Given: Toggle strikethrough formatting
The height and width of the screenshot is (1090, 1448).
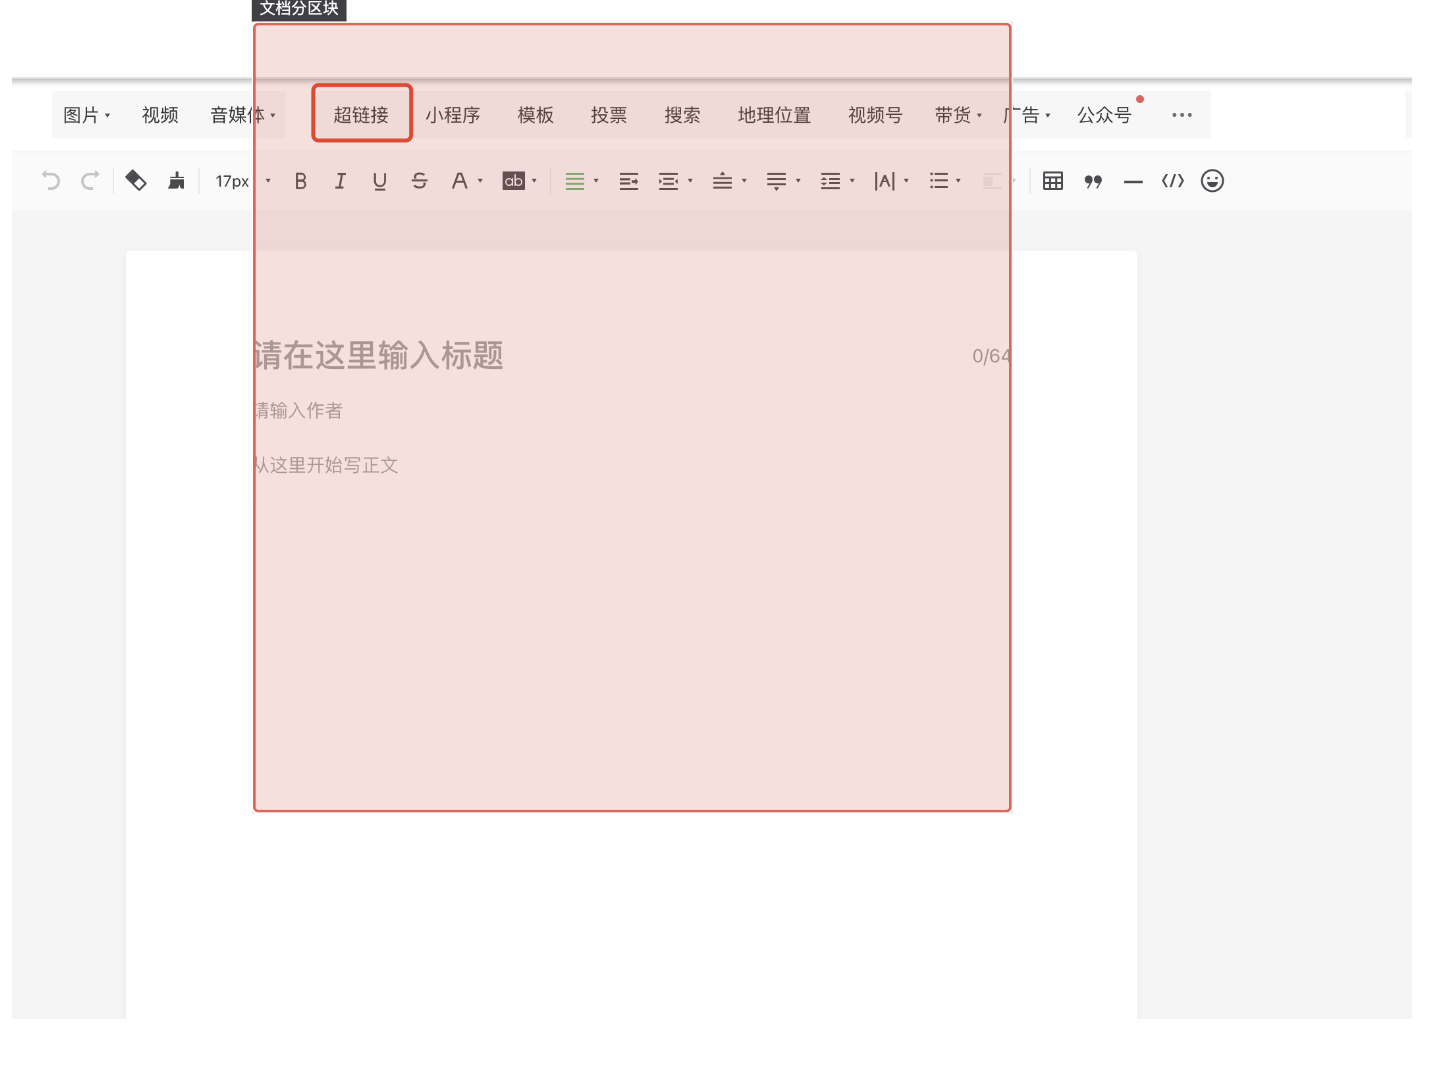Looking at the screenshot, I should point(420,181).
